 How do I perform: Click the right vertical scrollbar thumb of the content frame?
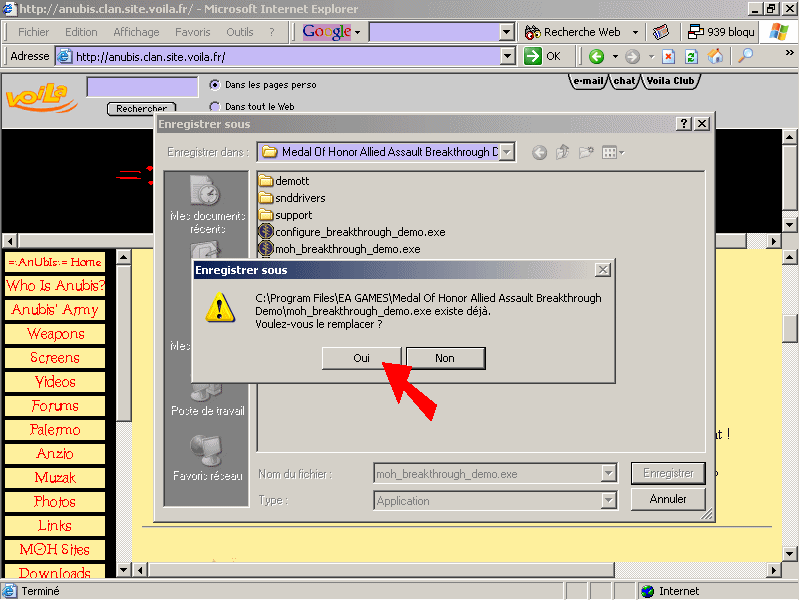(x=789, y=329)
